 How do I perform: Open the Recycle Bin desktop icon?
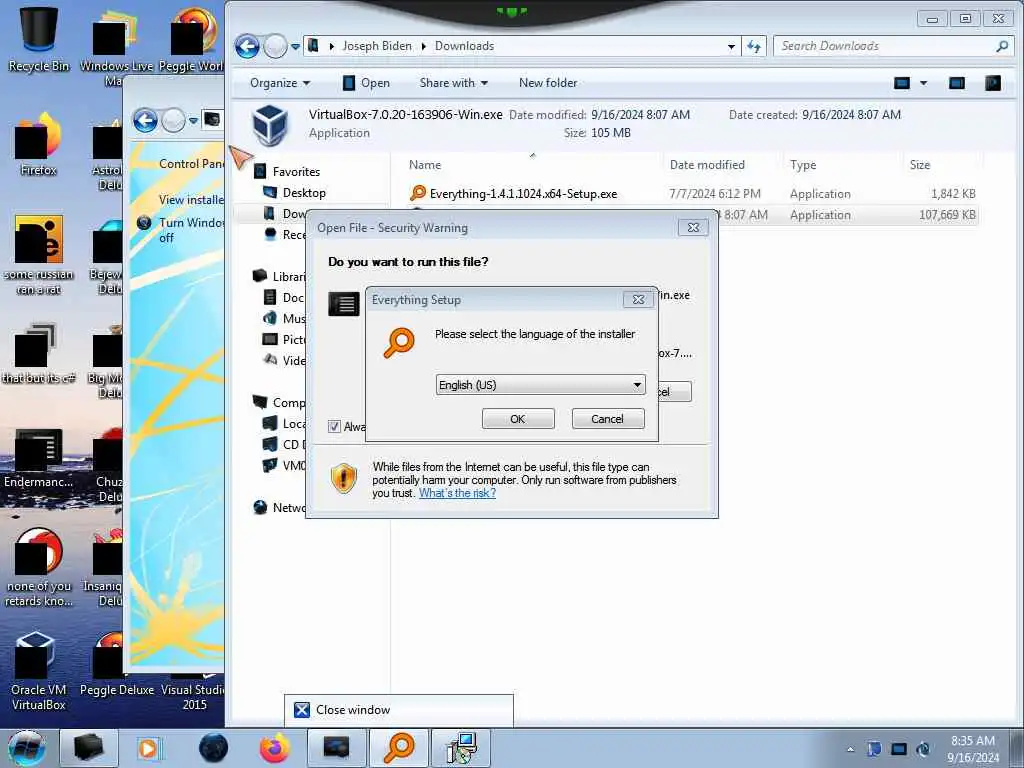point(39,38)
